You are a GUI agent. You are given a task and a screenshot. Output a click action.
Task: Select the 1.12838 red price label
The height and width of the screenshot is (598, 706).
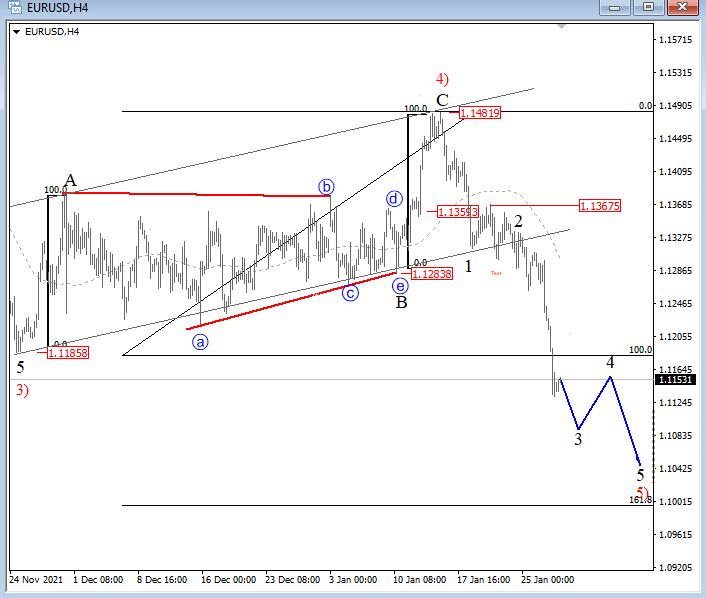click(432, 274)
